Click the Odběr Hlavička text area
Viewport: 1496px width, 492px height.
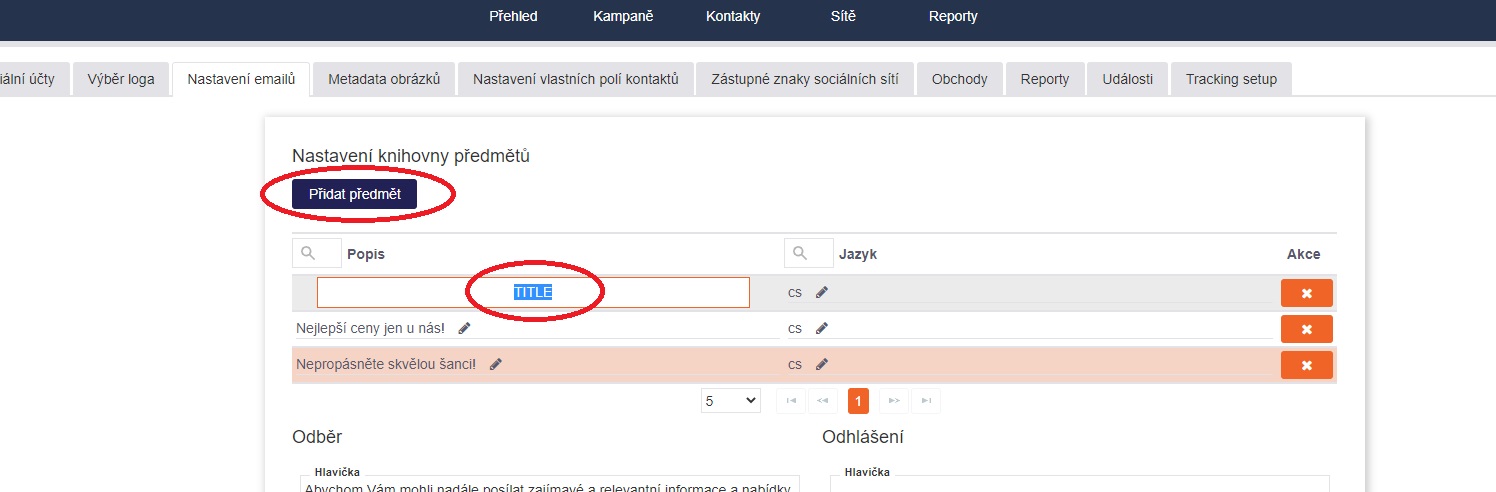[550, 483]
